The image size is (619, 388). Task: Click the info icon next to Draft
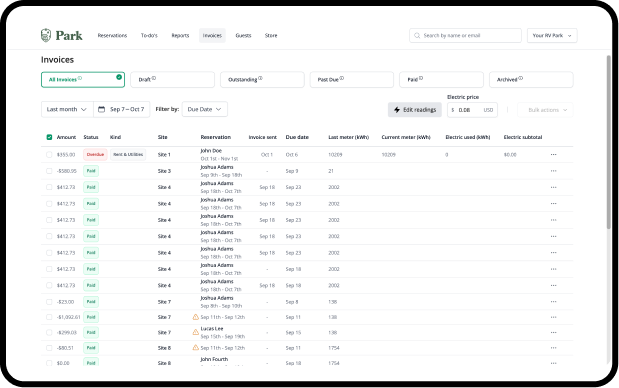[x=154, y=78]
